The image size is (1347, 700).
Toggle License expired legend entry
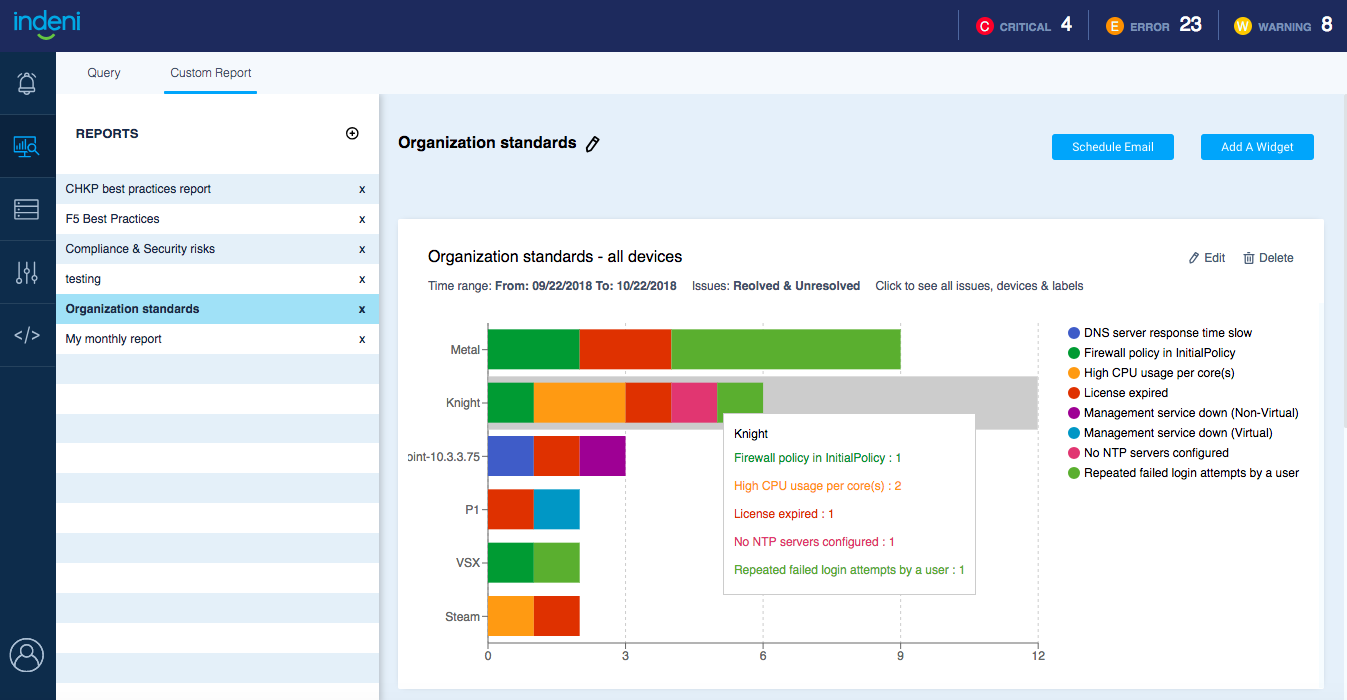pos(1124,393)
